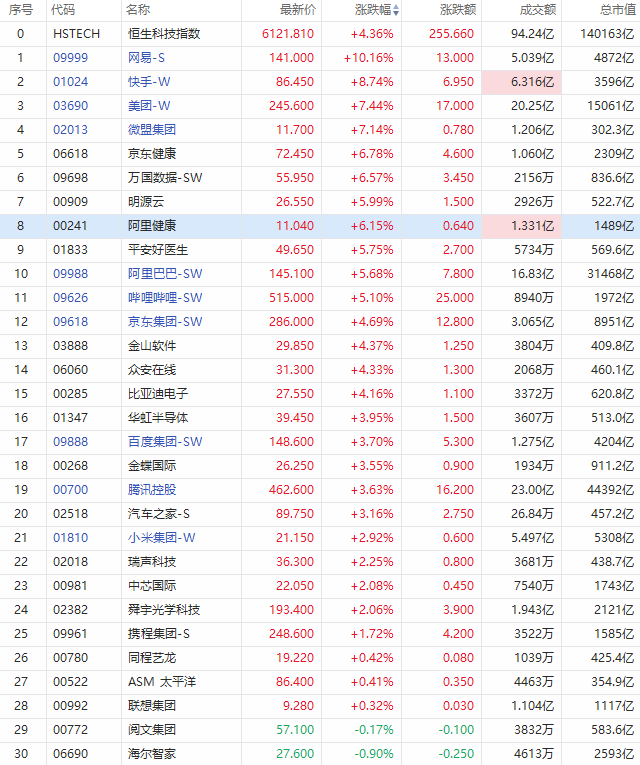Screen dimensions: 640x765
Task: Click the 序号 column header
Action: tap(20, 10)
